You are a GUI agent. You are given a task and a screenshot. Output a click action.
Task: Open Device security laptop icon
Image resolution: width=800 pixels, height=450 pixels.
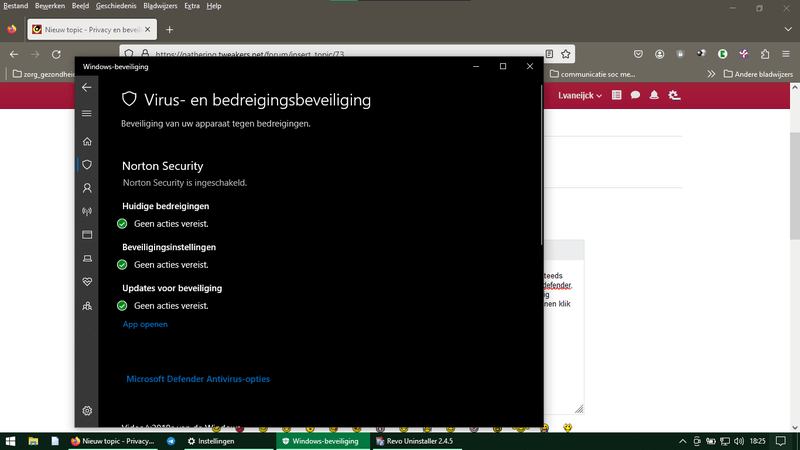coord(87,259)
